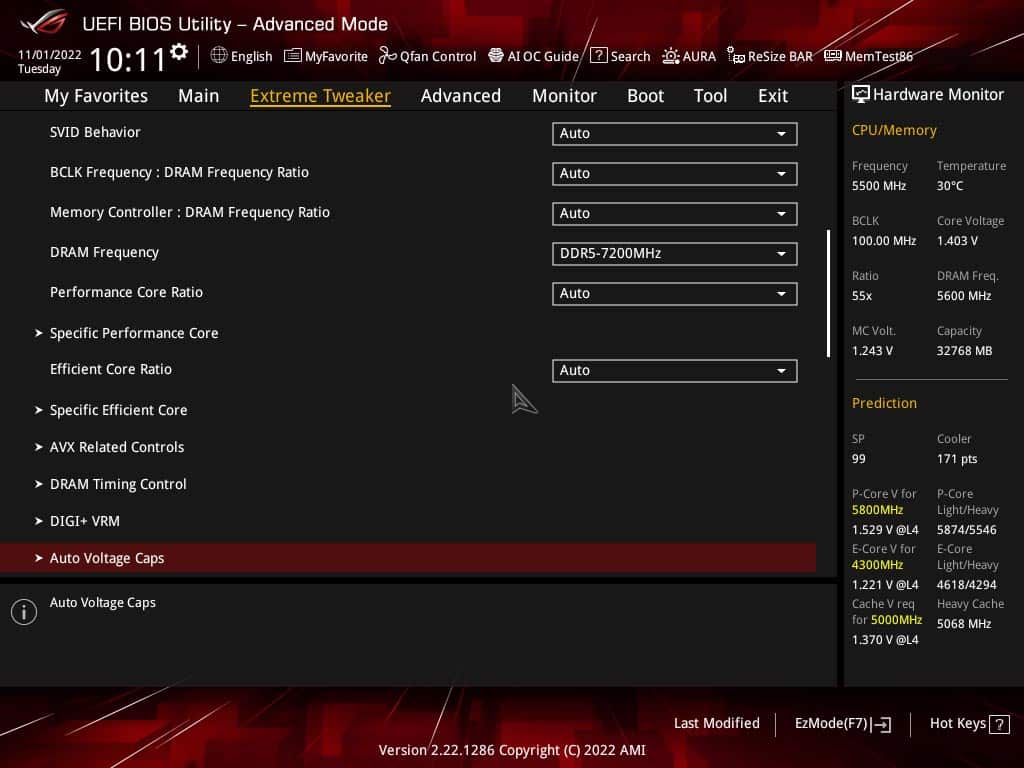
Task: Click Prediction section heading
Action: [x=884, y=403]
